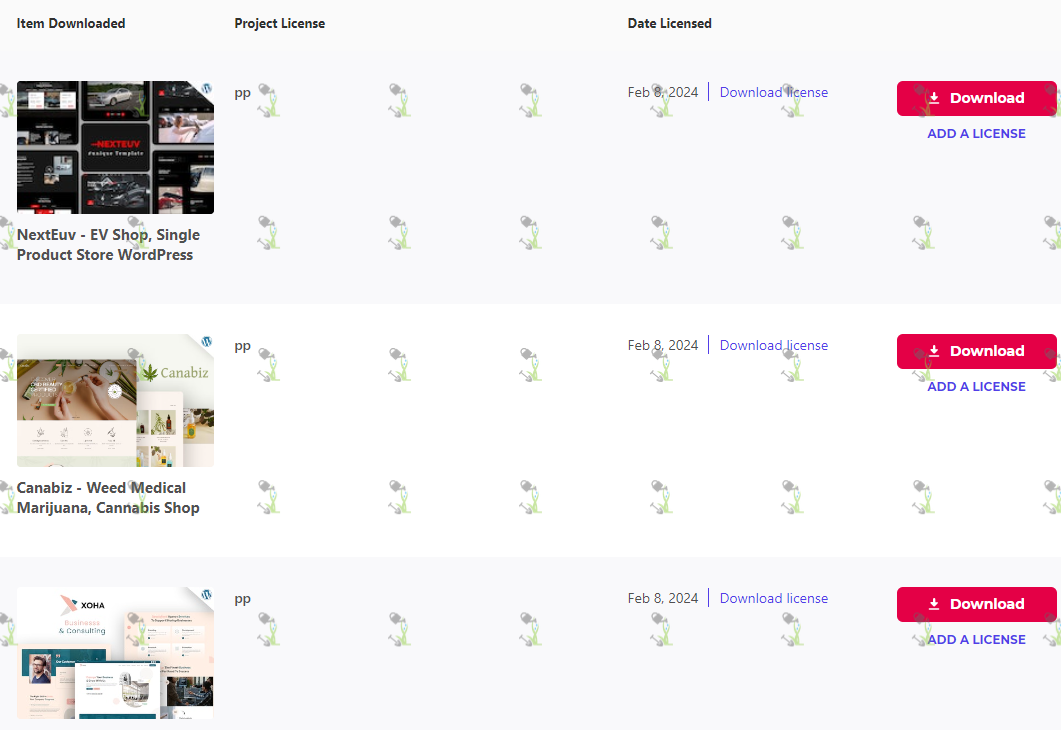
Task: Click WordPress badge on Canabiz thumbnail
Action: click(x=207, y=341)
